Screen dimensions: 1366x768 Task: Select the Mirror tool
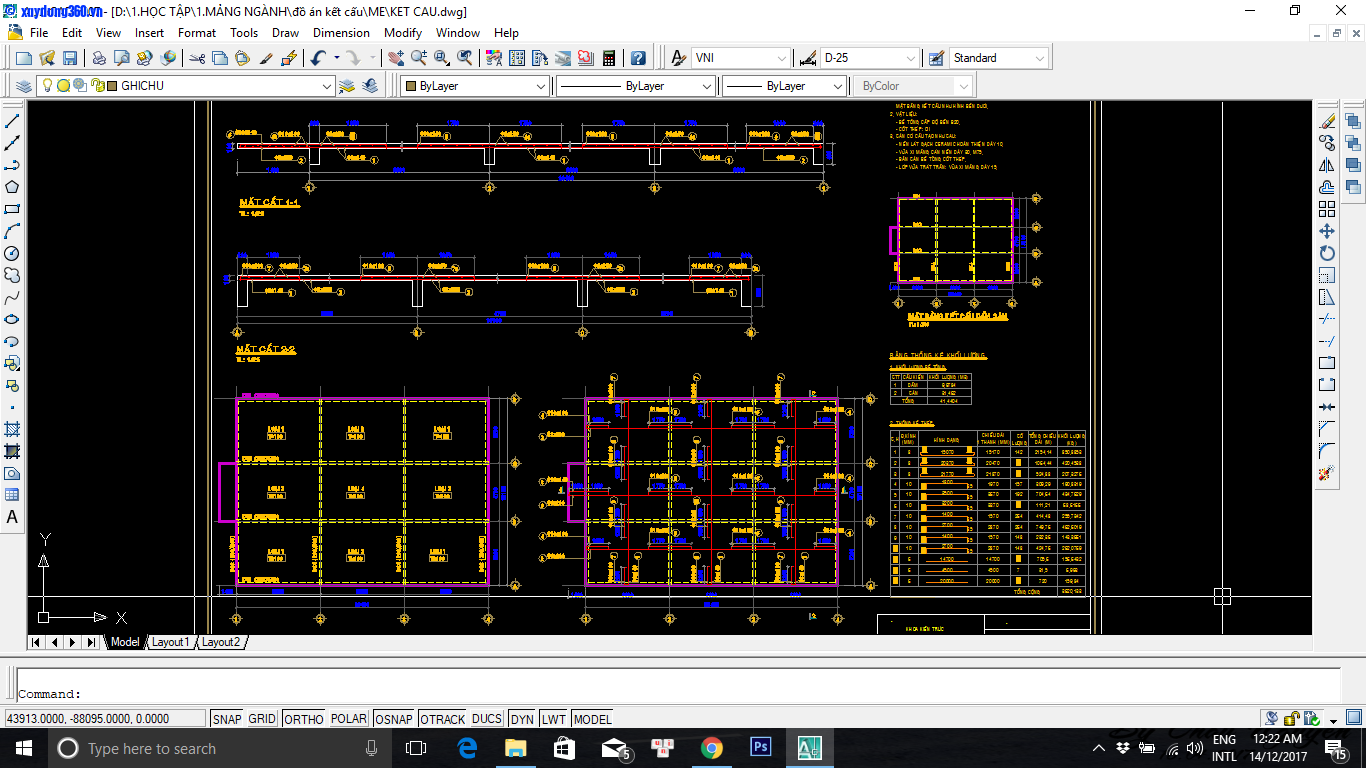tap(1327, 163)
